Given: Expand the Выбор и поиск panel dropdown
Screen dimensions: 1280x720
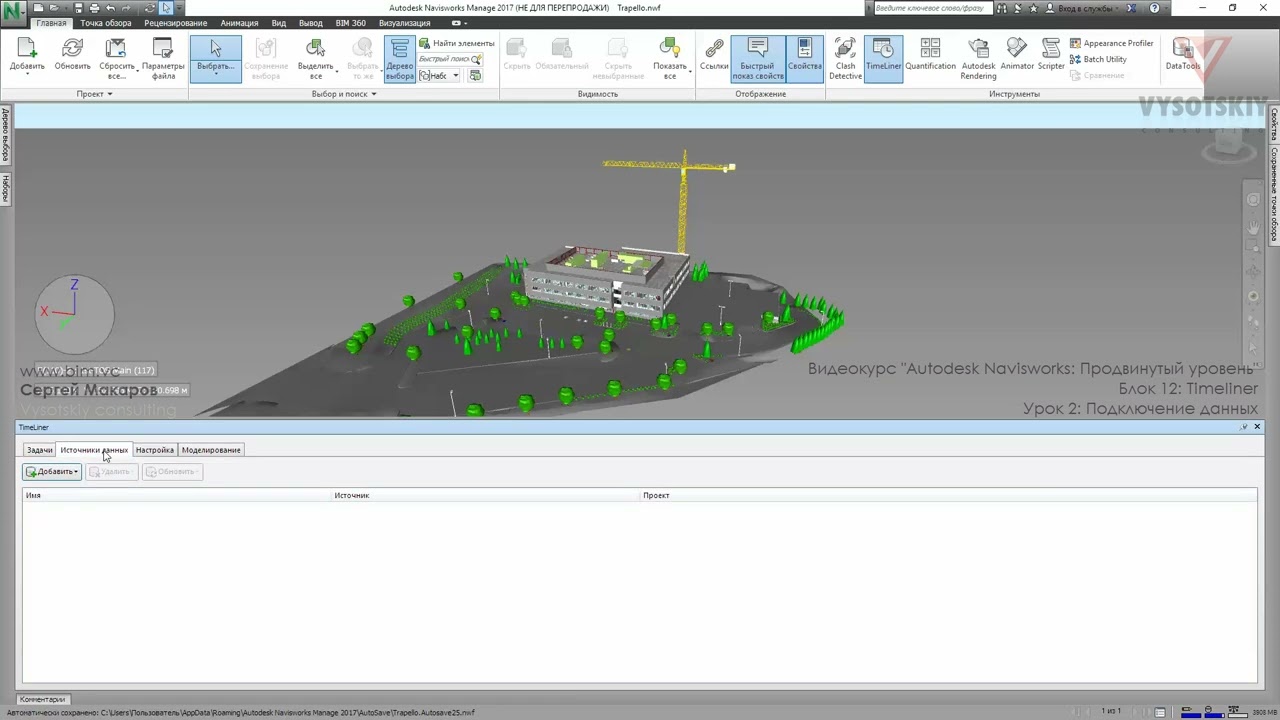Looking at the screenshot, I should (344, 94).
